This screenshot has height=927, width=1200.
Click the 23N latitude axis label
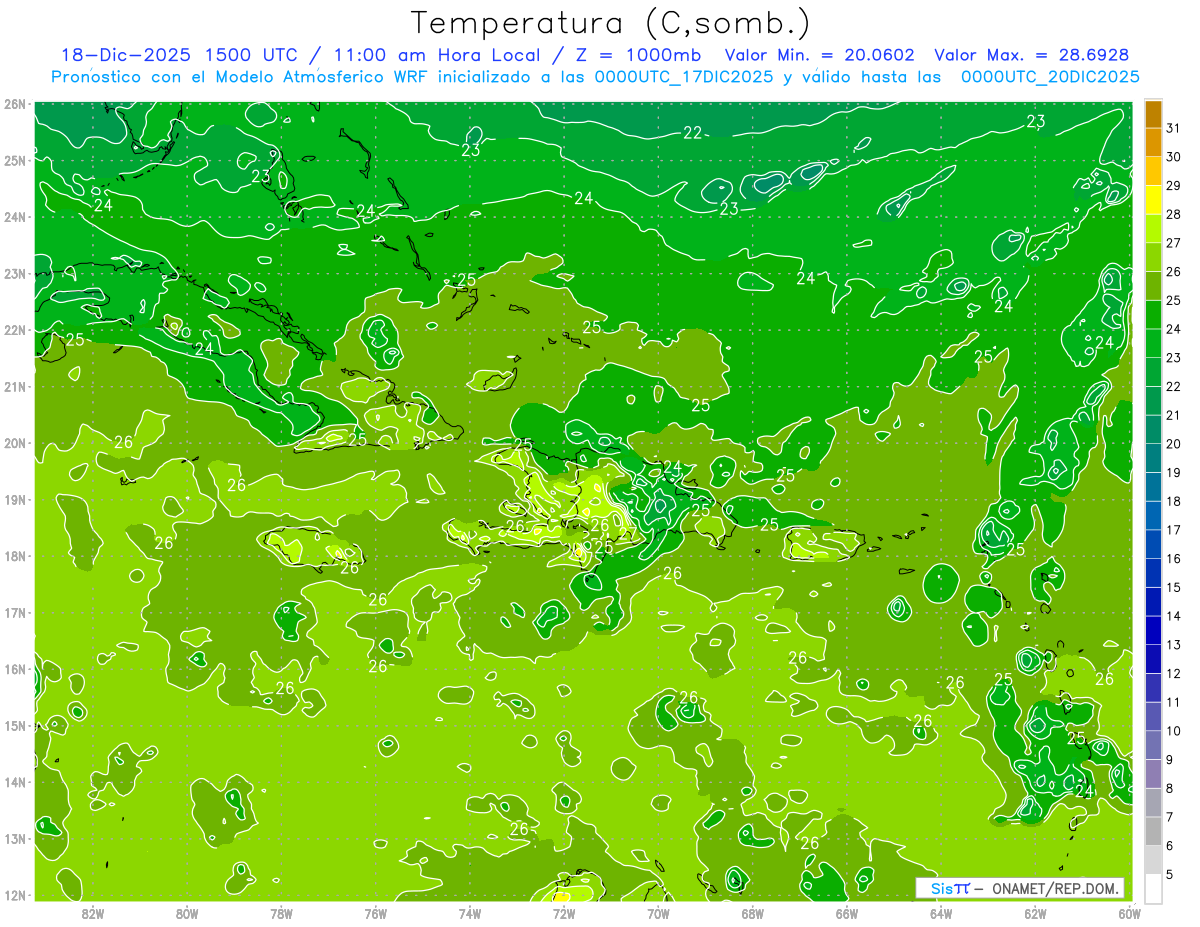15,273
